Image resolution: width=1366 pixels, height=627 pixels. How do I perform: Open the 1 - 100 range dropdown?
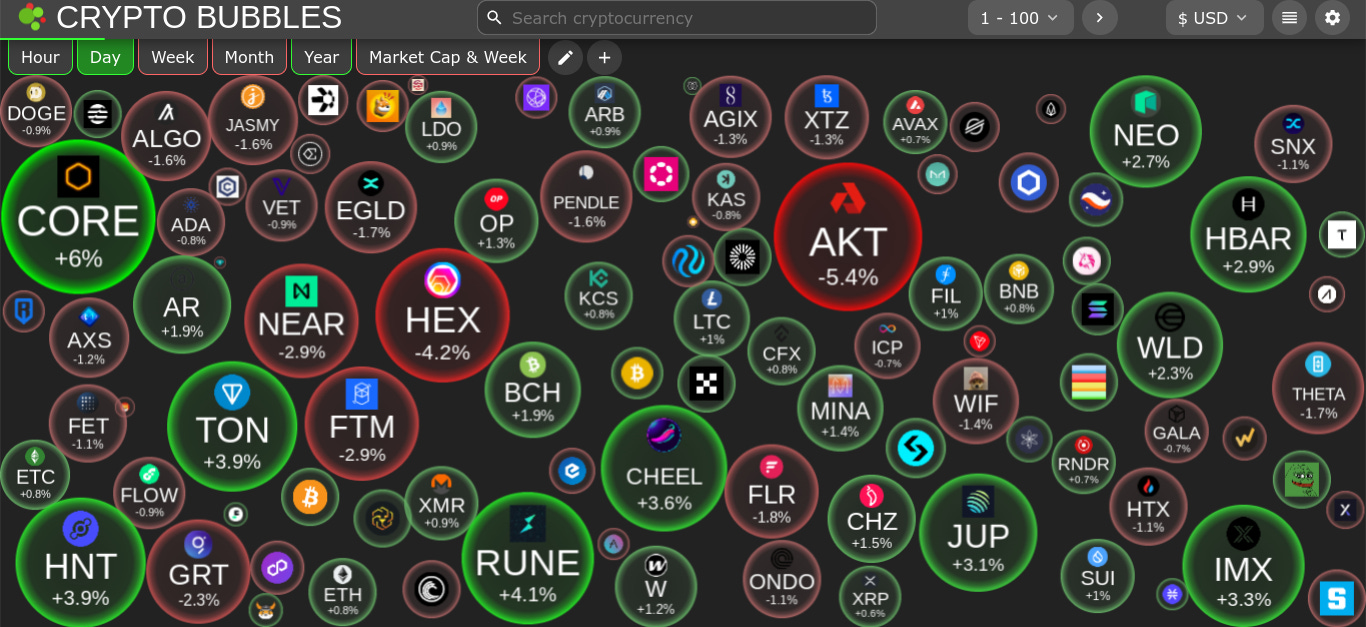pyautogui.click(x=1021, y=18)
